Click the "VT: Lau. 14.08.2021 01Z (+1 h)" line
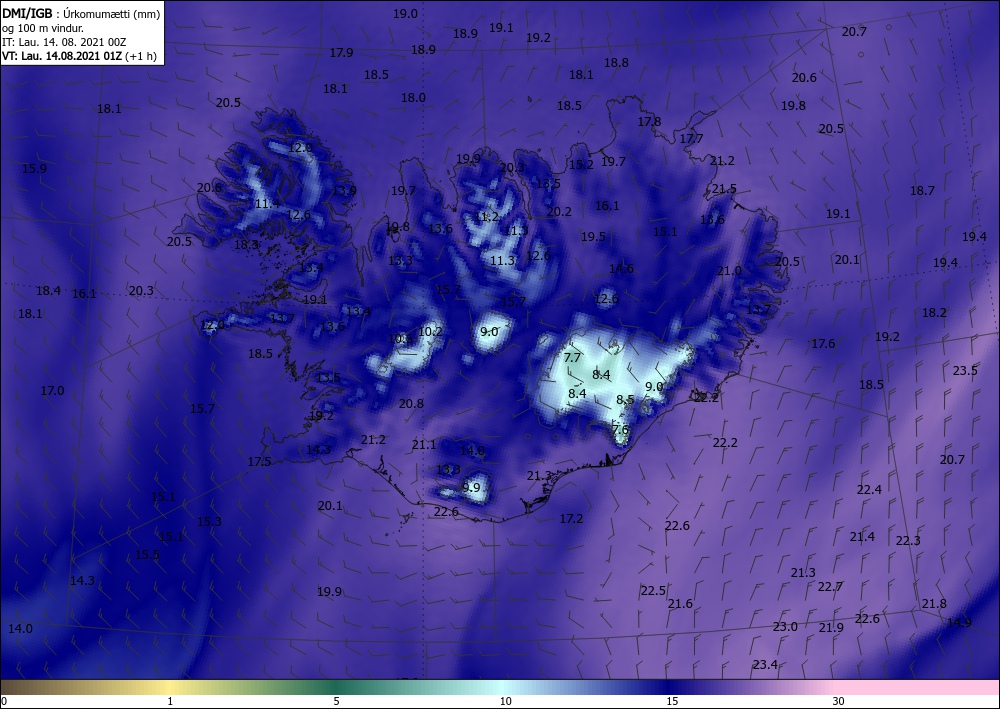The image size is (1000, 709). 79,56
